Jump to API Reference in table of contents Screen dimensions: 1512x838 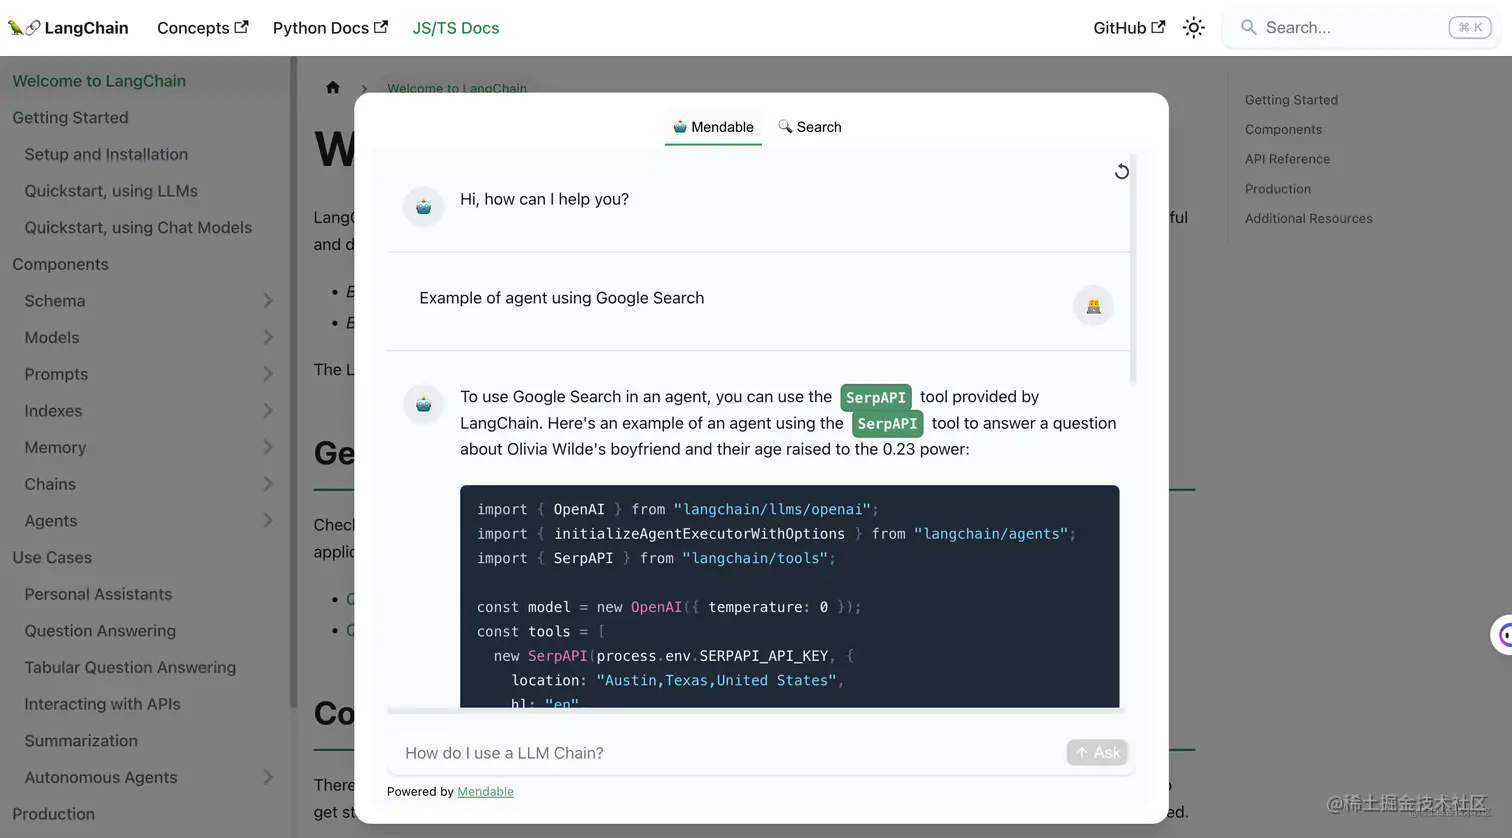click(1287, 159)
